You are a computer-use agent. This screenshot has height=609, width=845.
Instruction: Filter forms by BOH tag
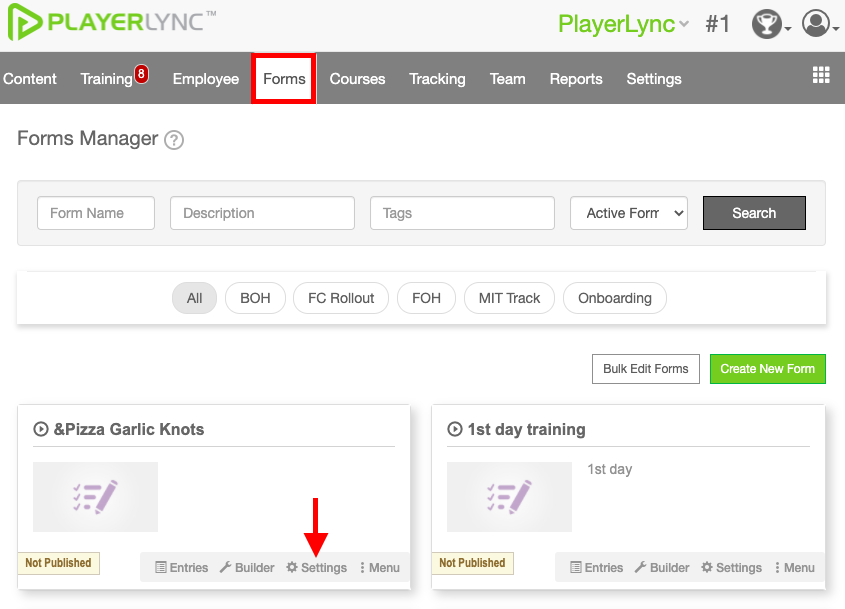[255, 298]
